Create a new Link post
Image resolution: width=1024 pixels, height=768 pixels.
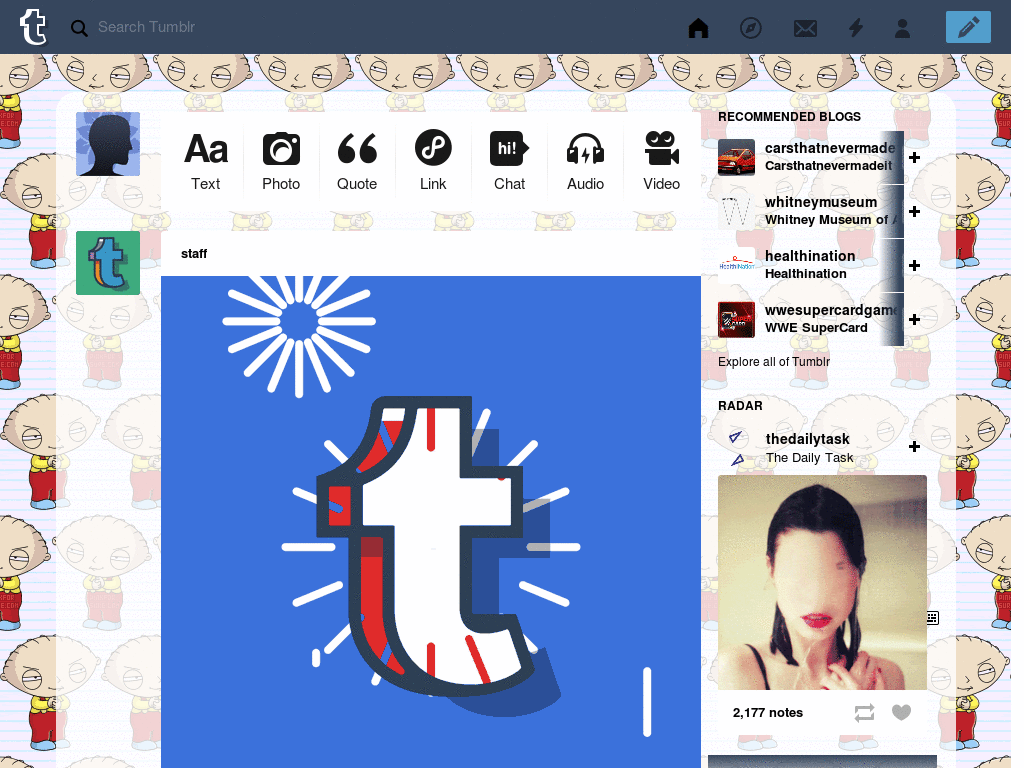click(433, 161)
